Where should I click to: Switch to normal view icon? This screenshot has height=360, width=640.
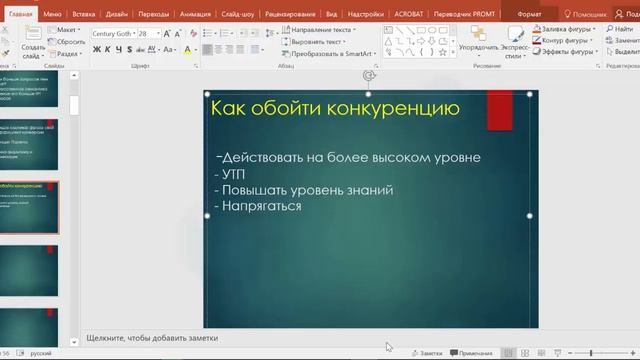(508, 353)
